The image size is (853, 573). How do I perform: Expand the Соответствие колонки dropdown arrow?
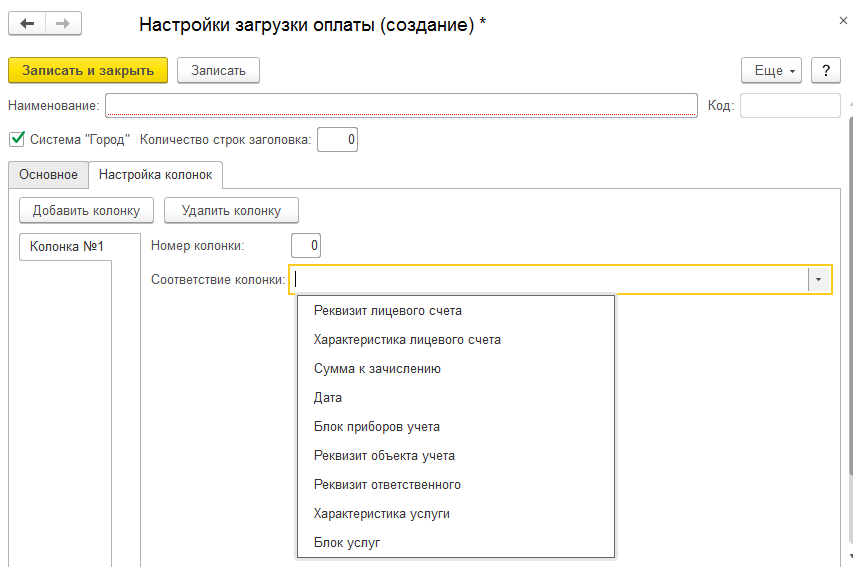(818, 280)
